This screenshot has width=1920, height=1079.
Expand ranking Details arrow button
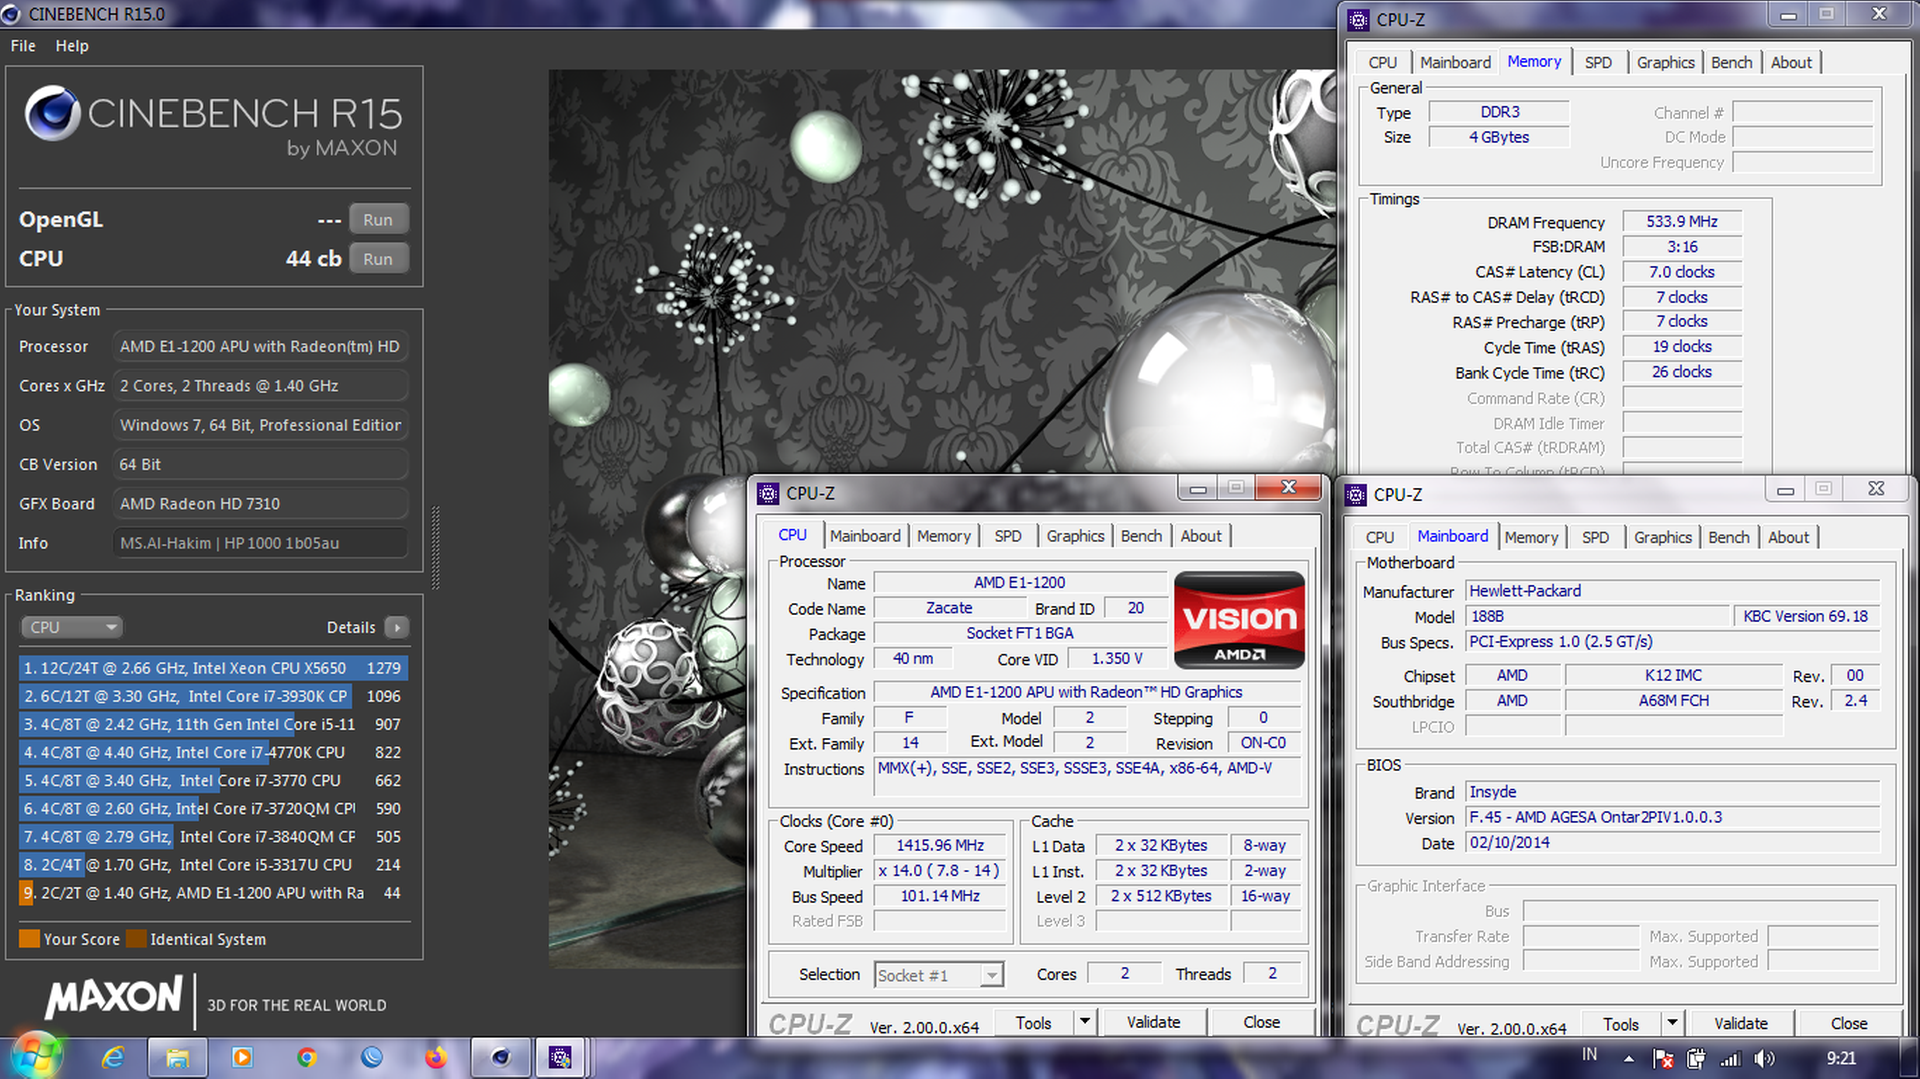point(397,627)
